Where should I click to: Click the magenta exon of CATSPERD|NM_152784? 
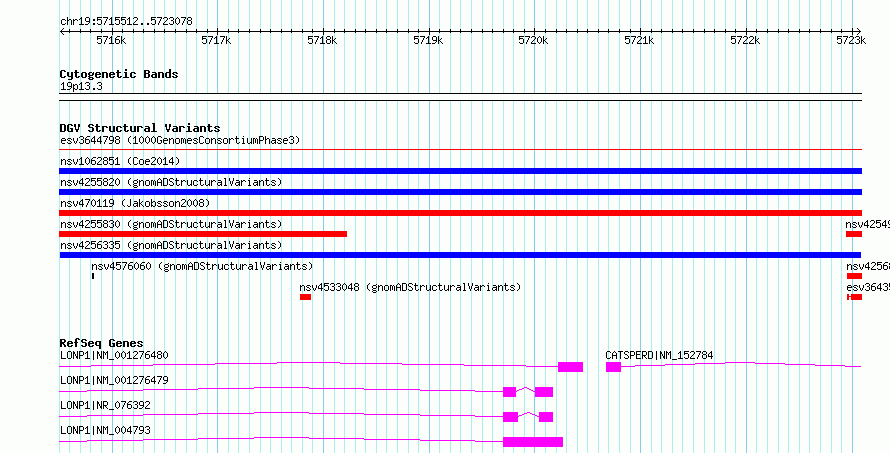tap(613, 367)
